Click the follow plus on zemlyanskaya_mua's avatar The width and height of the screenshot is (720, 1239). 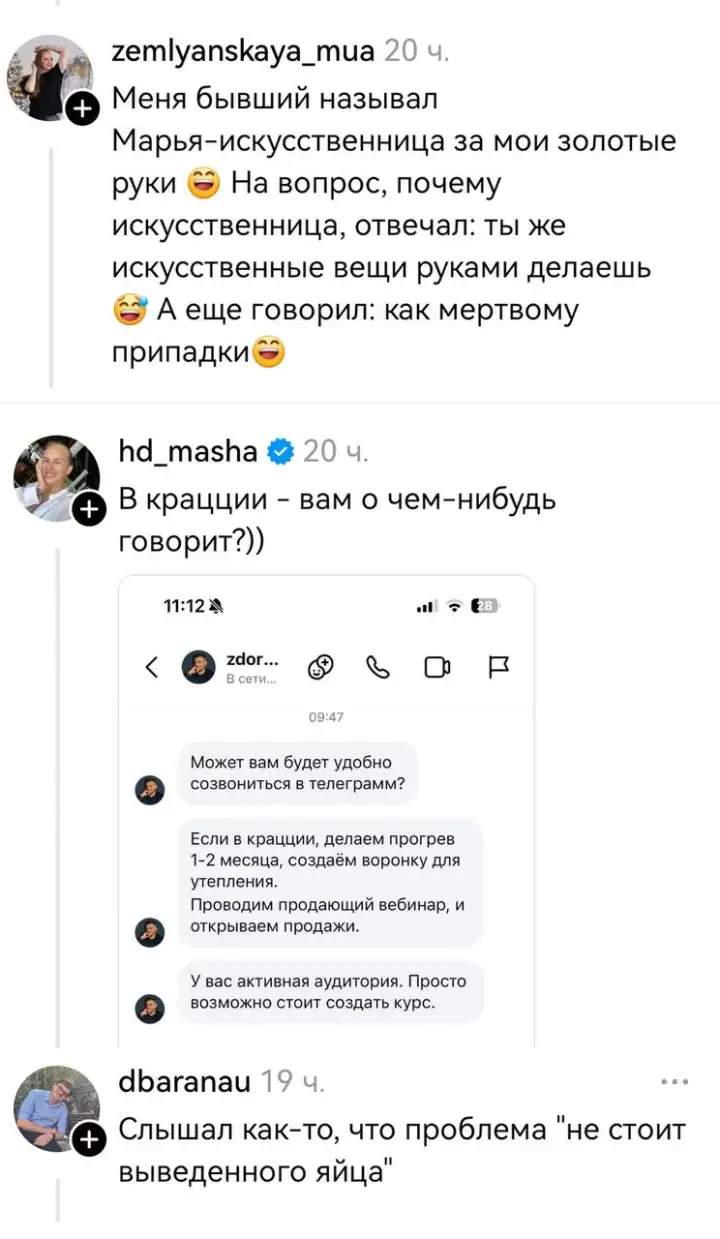(82, 110)
